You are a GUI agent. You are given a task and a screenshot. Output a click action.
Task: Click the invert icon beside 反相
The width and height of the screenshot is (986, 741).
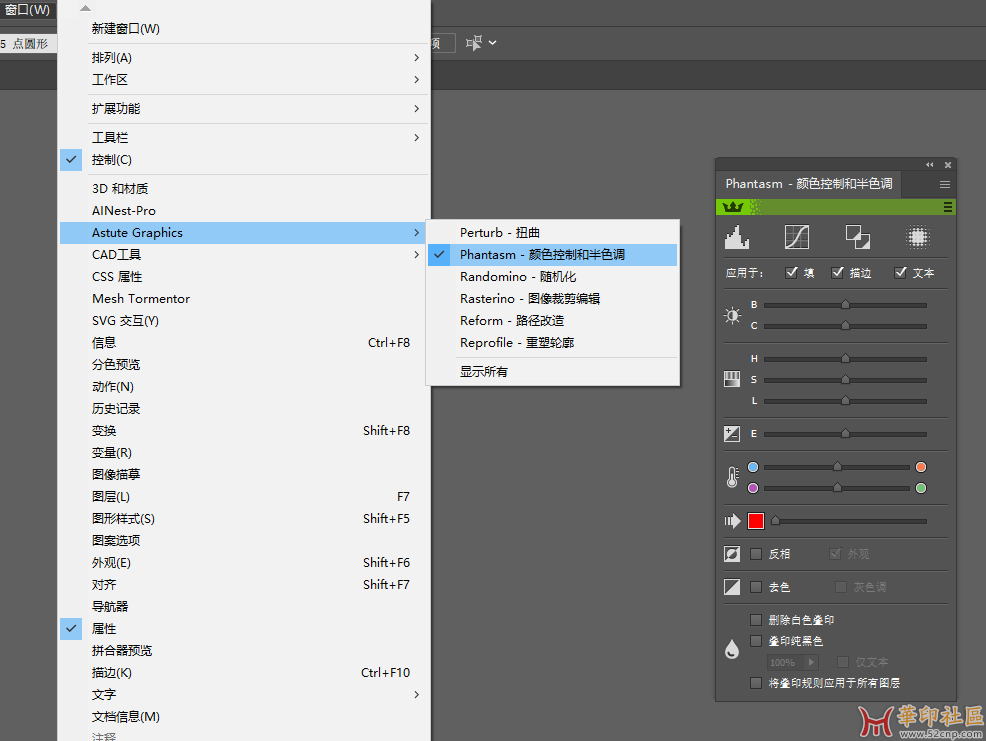(732, 554)
